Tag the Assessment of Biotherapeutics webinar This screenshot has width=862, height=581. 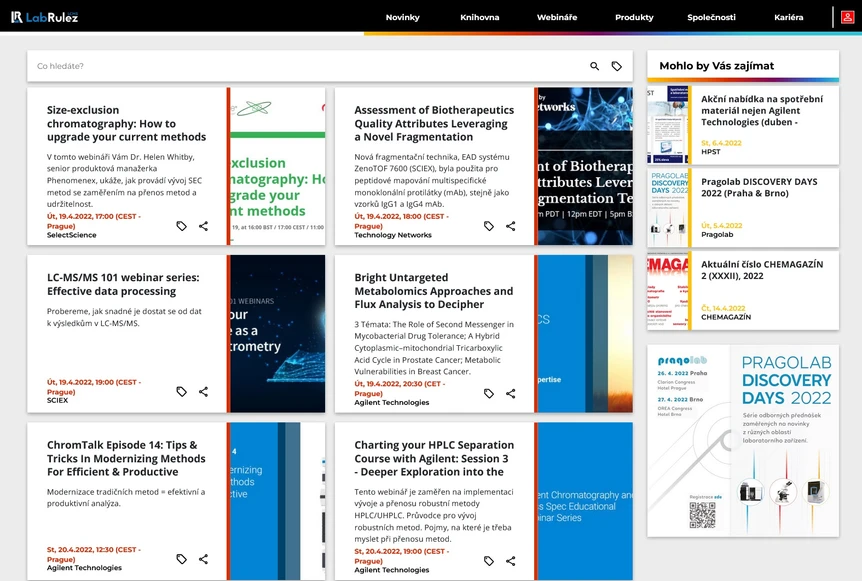[489, 226]
